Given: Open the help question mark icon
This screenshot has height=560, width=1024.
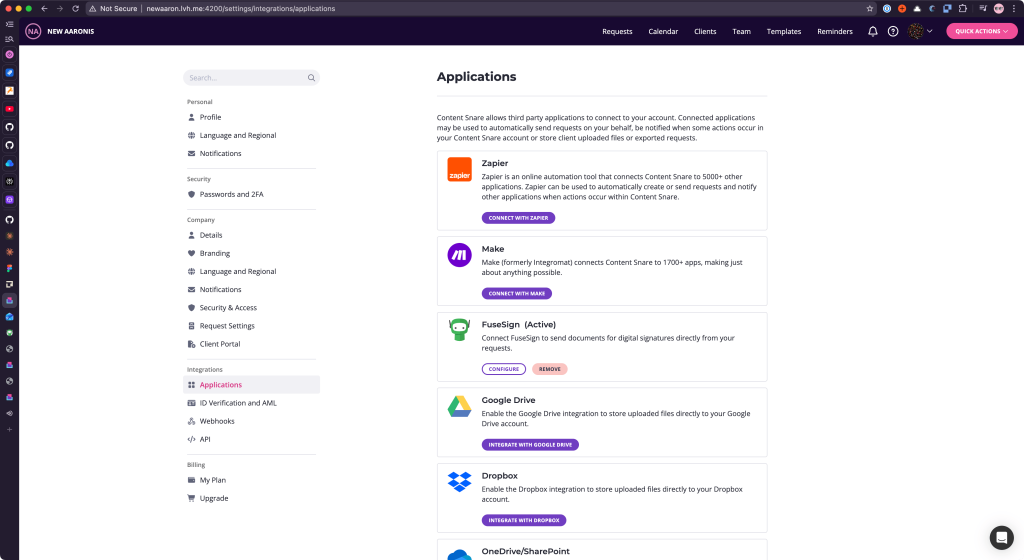Looking at the screenshot, I should 893,31.
